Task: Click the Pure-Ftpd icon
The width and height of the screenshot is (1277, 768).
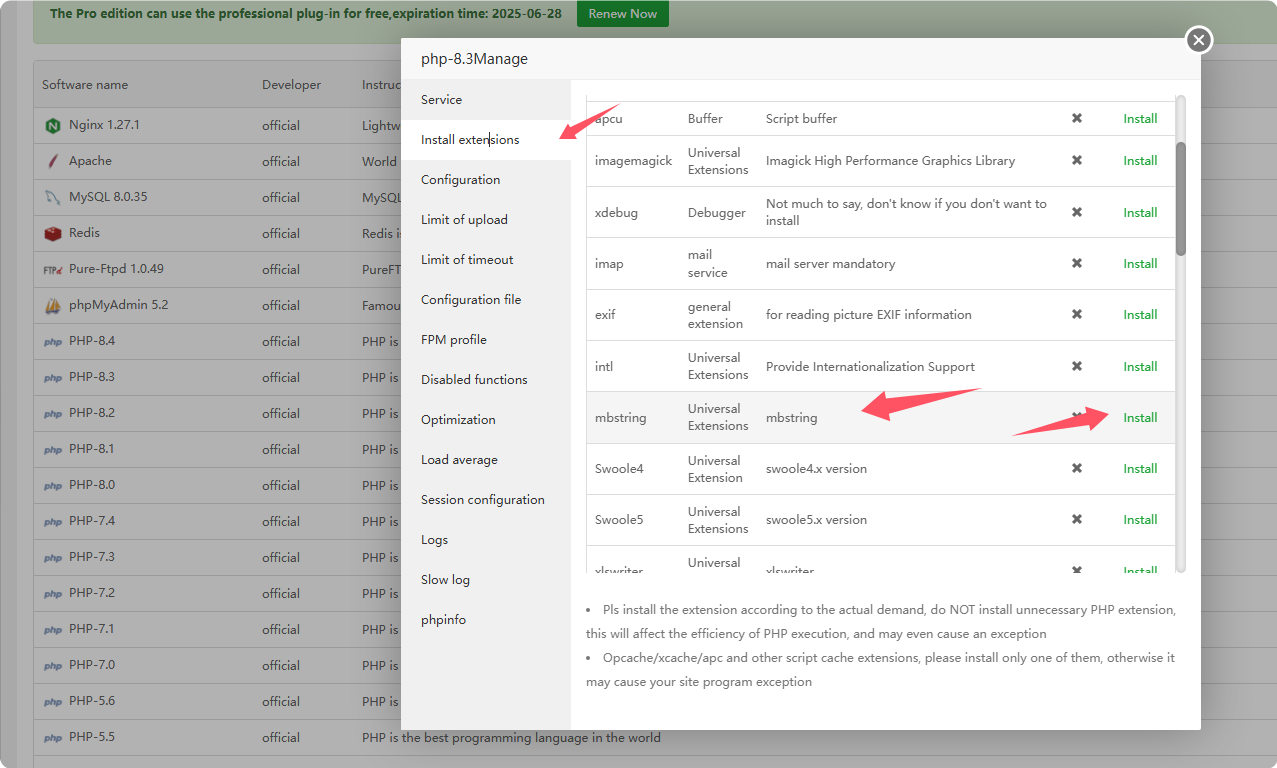Action: coord(53,270)
